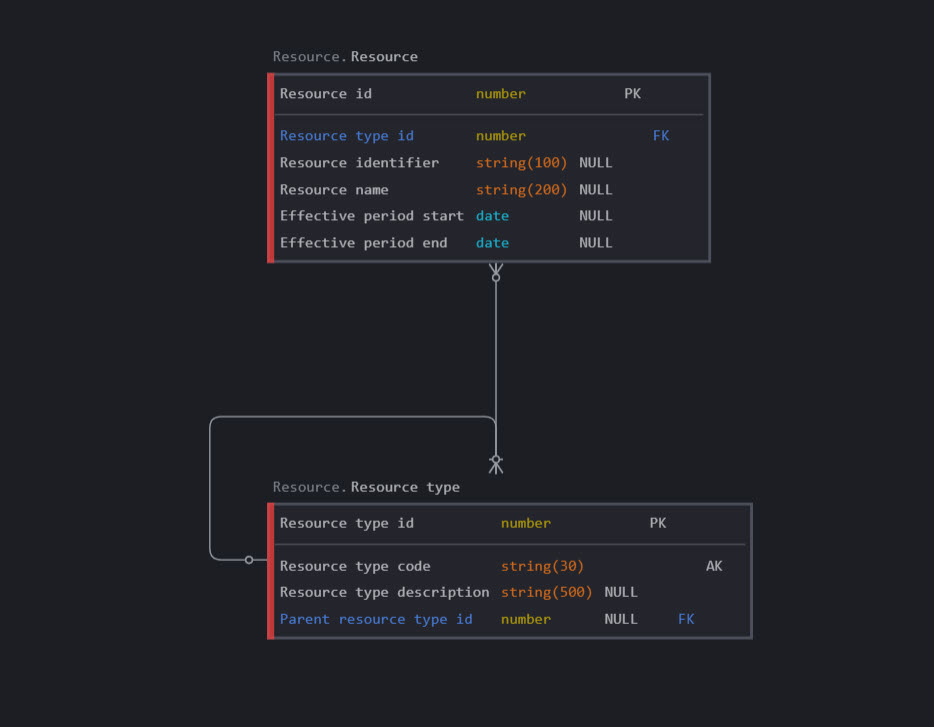Select the FK marker of Parent resource type id

point(685,619)
